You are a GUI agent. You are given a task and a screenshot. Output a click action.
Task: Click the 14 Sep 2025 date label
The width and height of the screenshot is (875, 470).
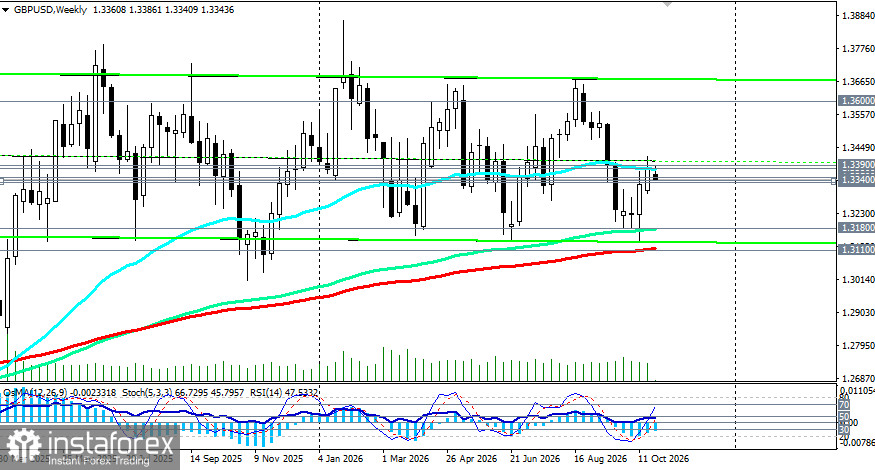coord(216,458)
